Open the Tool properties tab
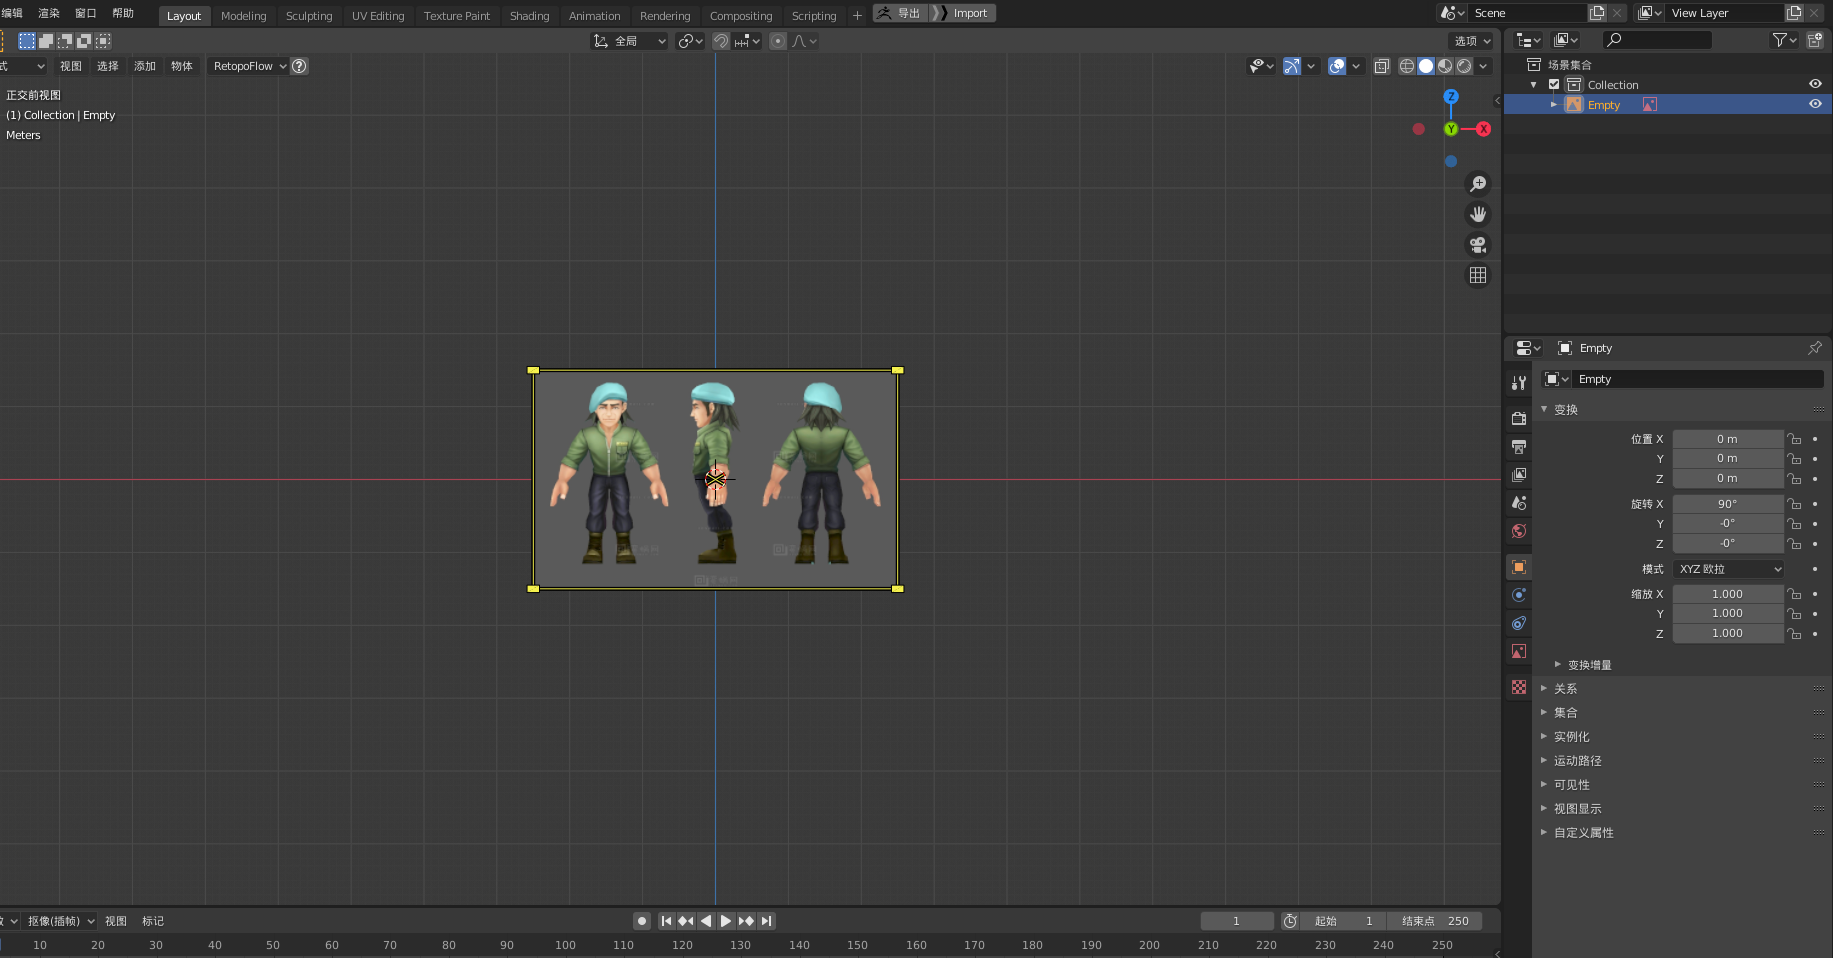 pos(1519,383)
